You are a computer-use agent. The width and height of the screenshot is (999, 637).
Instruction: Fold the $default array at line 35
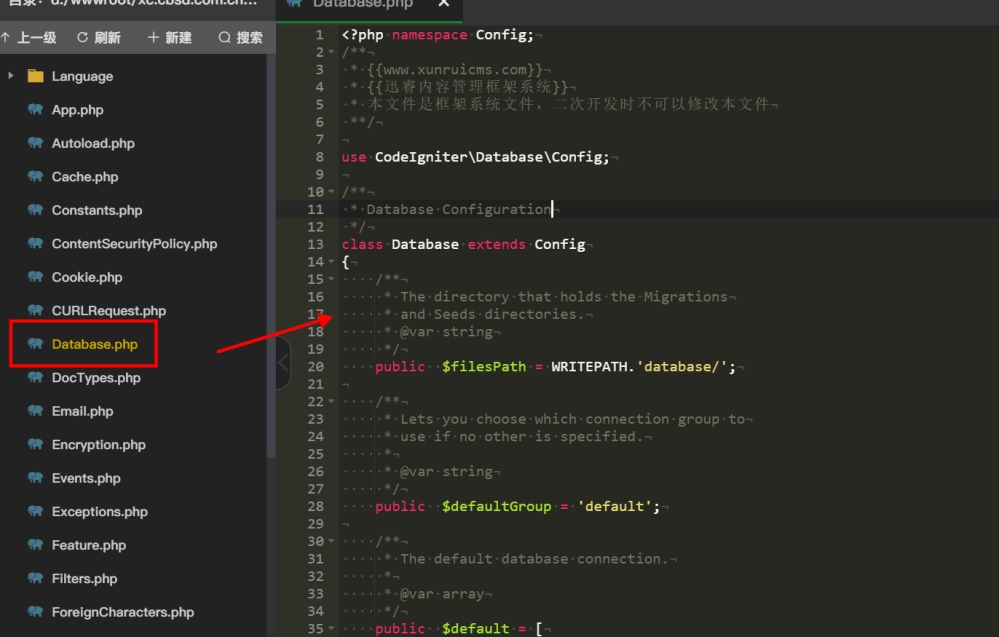coord(331,629)
